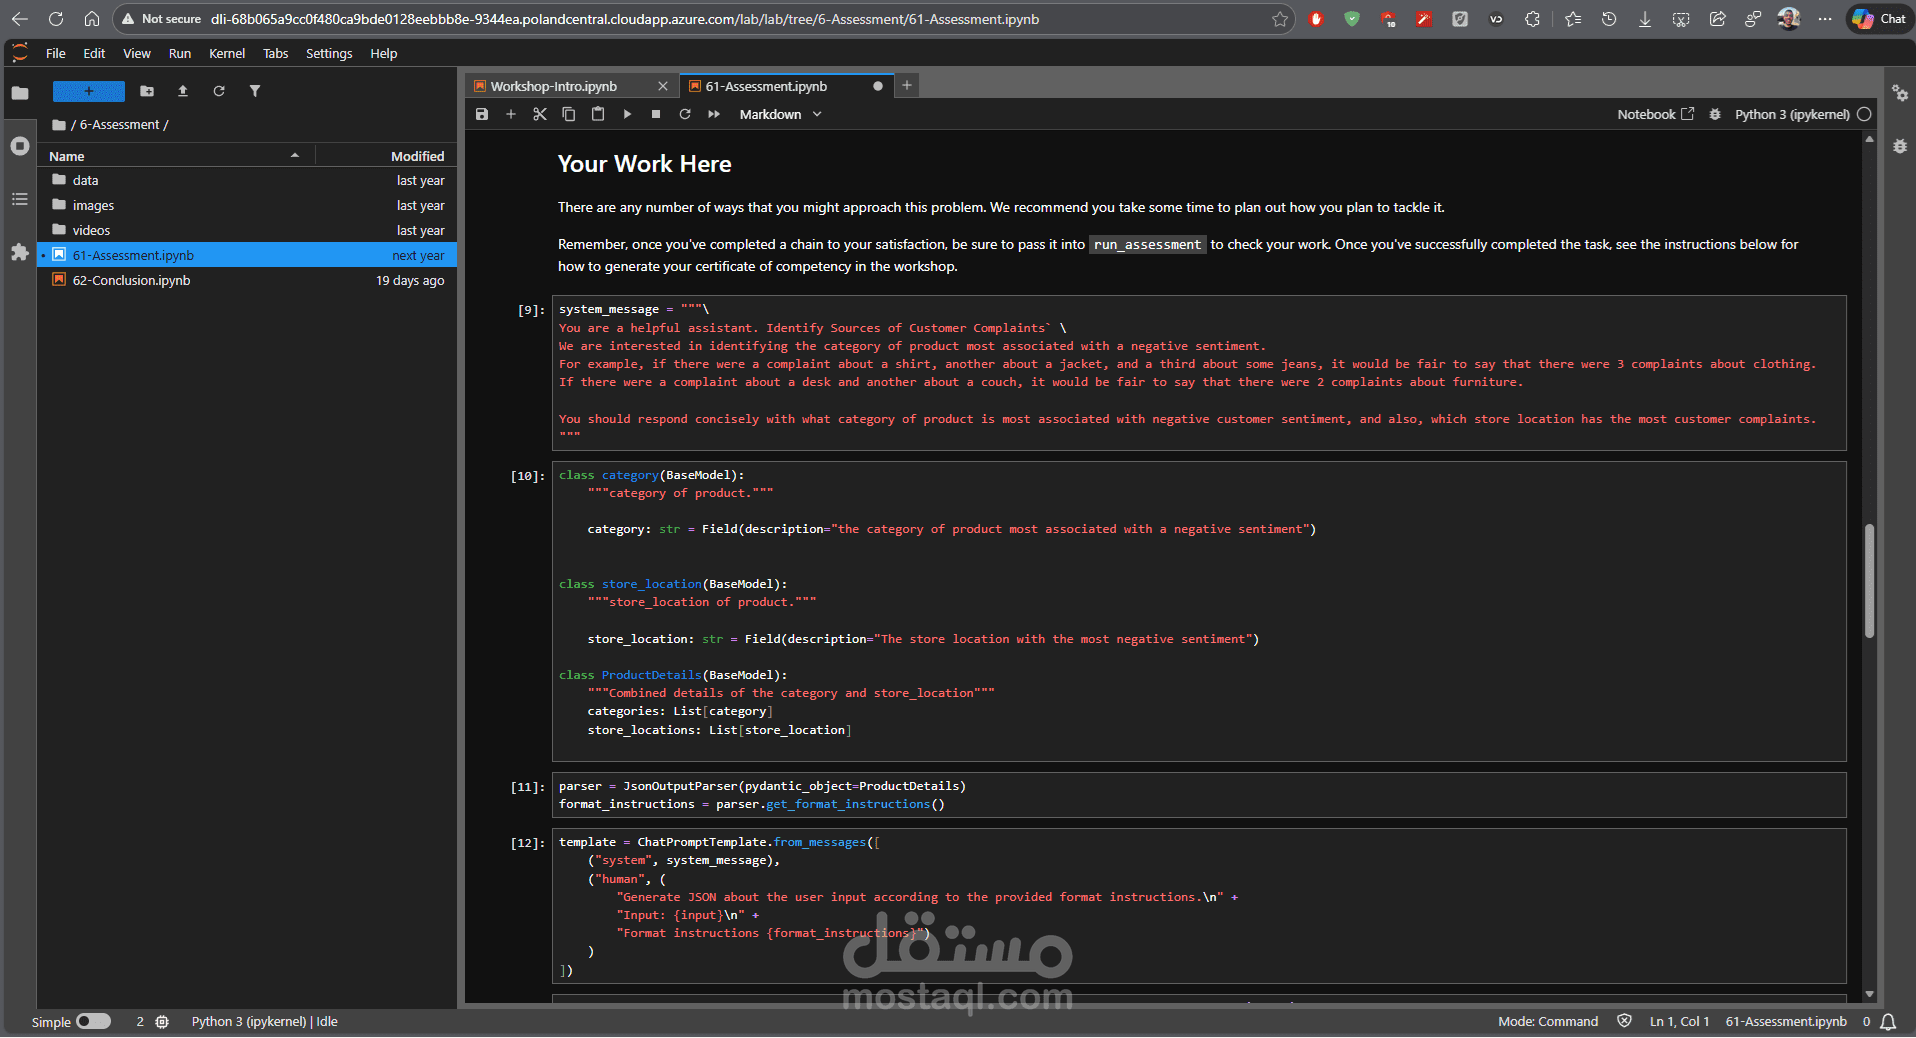Image resolution: width=1916 pixels, height=1038 pixels.
Task: Bookmark this page with star icon
Action: tap(1279, 19)
